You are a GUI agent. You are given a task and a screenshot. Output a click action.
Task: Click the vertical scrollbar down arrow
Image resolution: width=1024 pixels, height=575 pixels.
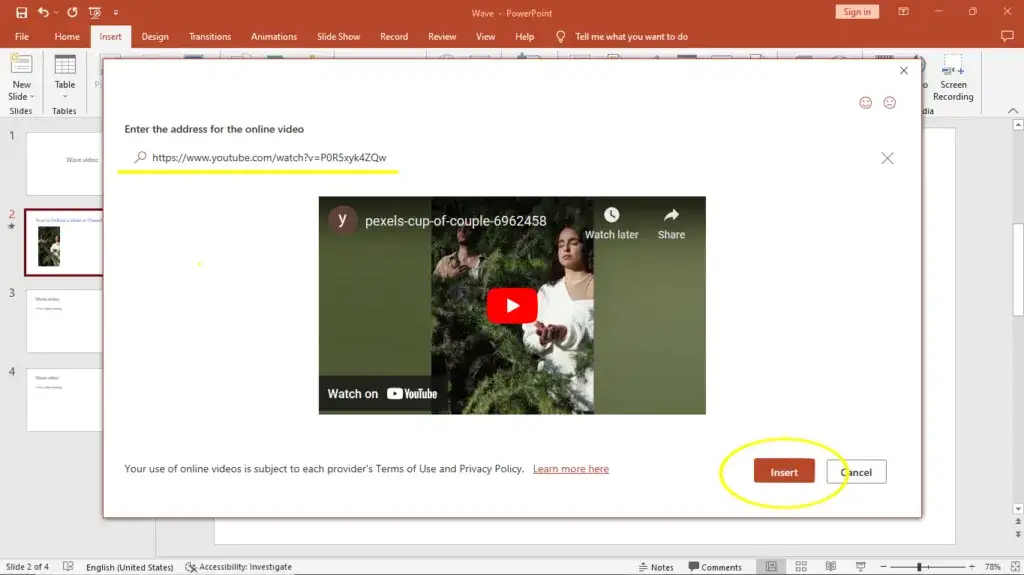point(1017,509)
